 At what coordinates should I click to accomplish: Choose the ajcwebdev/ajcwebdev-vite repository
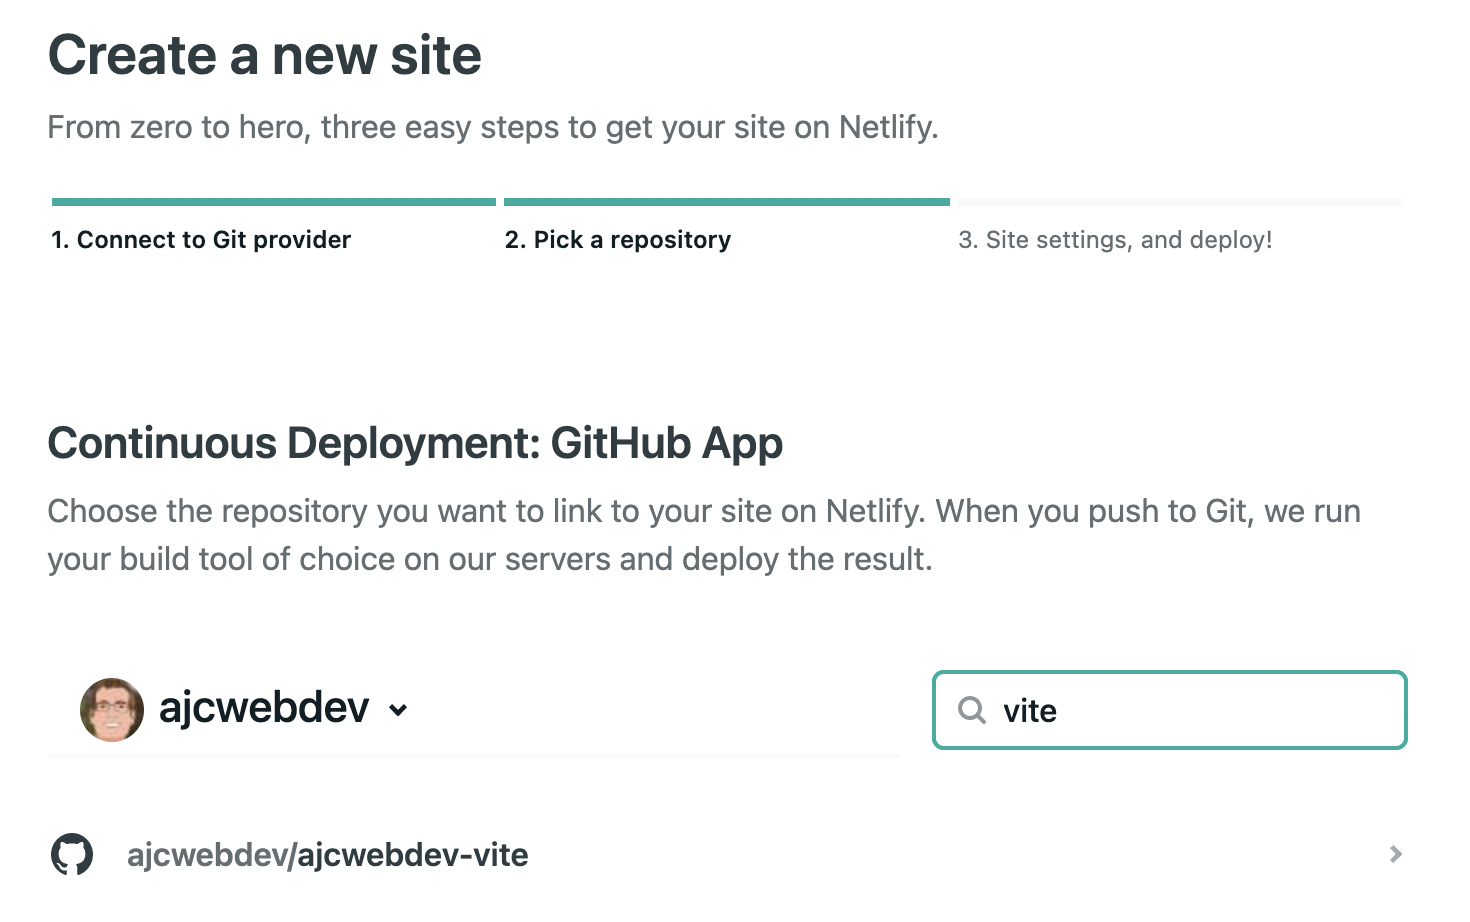(327, 855)
